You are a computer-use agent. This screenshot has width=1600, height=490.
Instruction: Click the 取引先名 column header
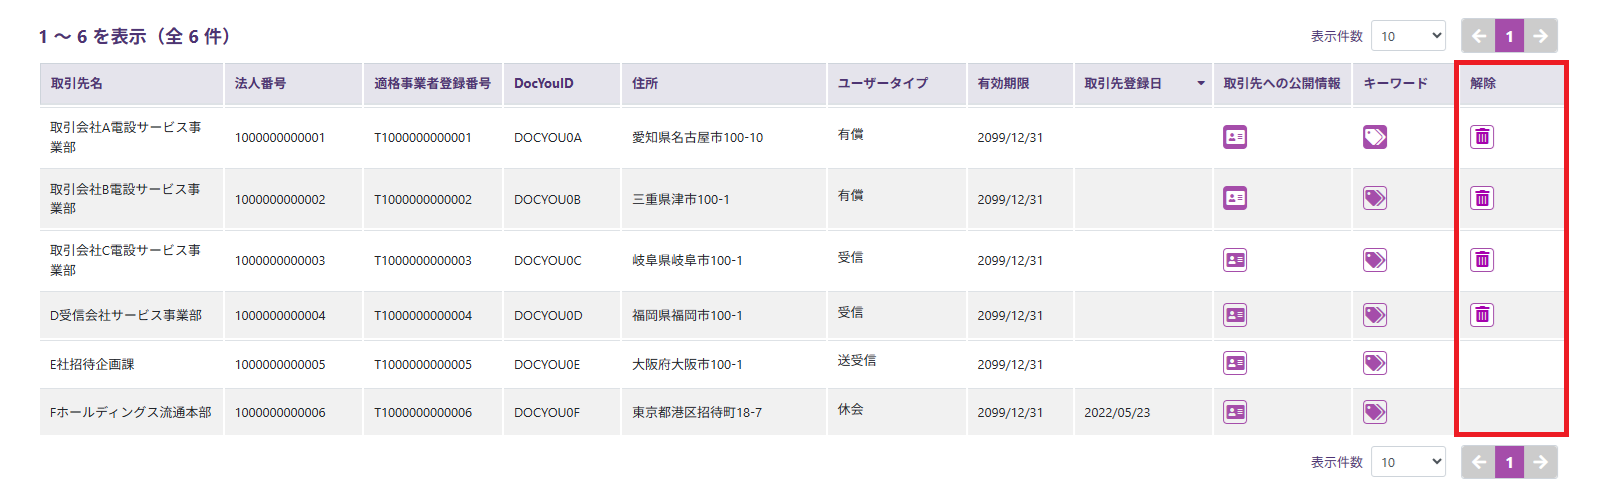[77, 84]
